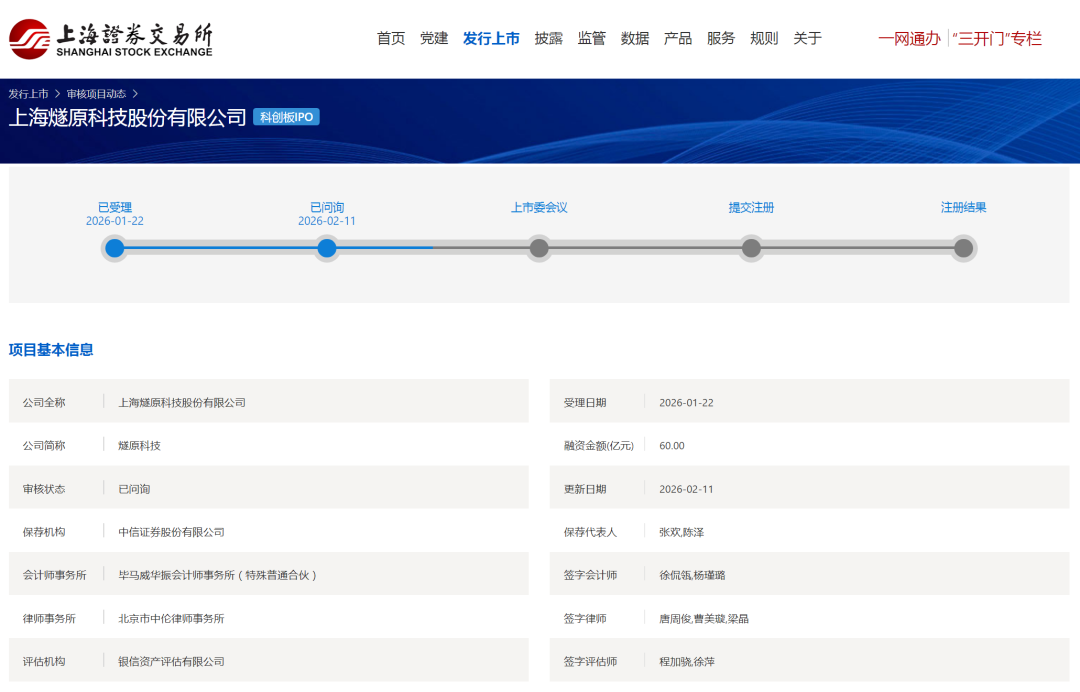Select the 注册结果 timeline node
Viewport: 1080px width, 692px height.
[964, 248]
